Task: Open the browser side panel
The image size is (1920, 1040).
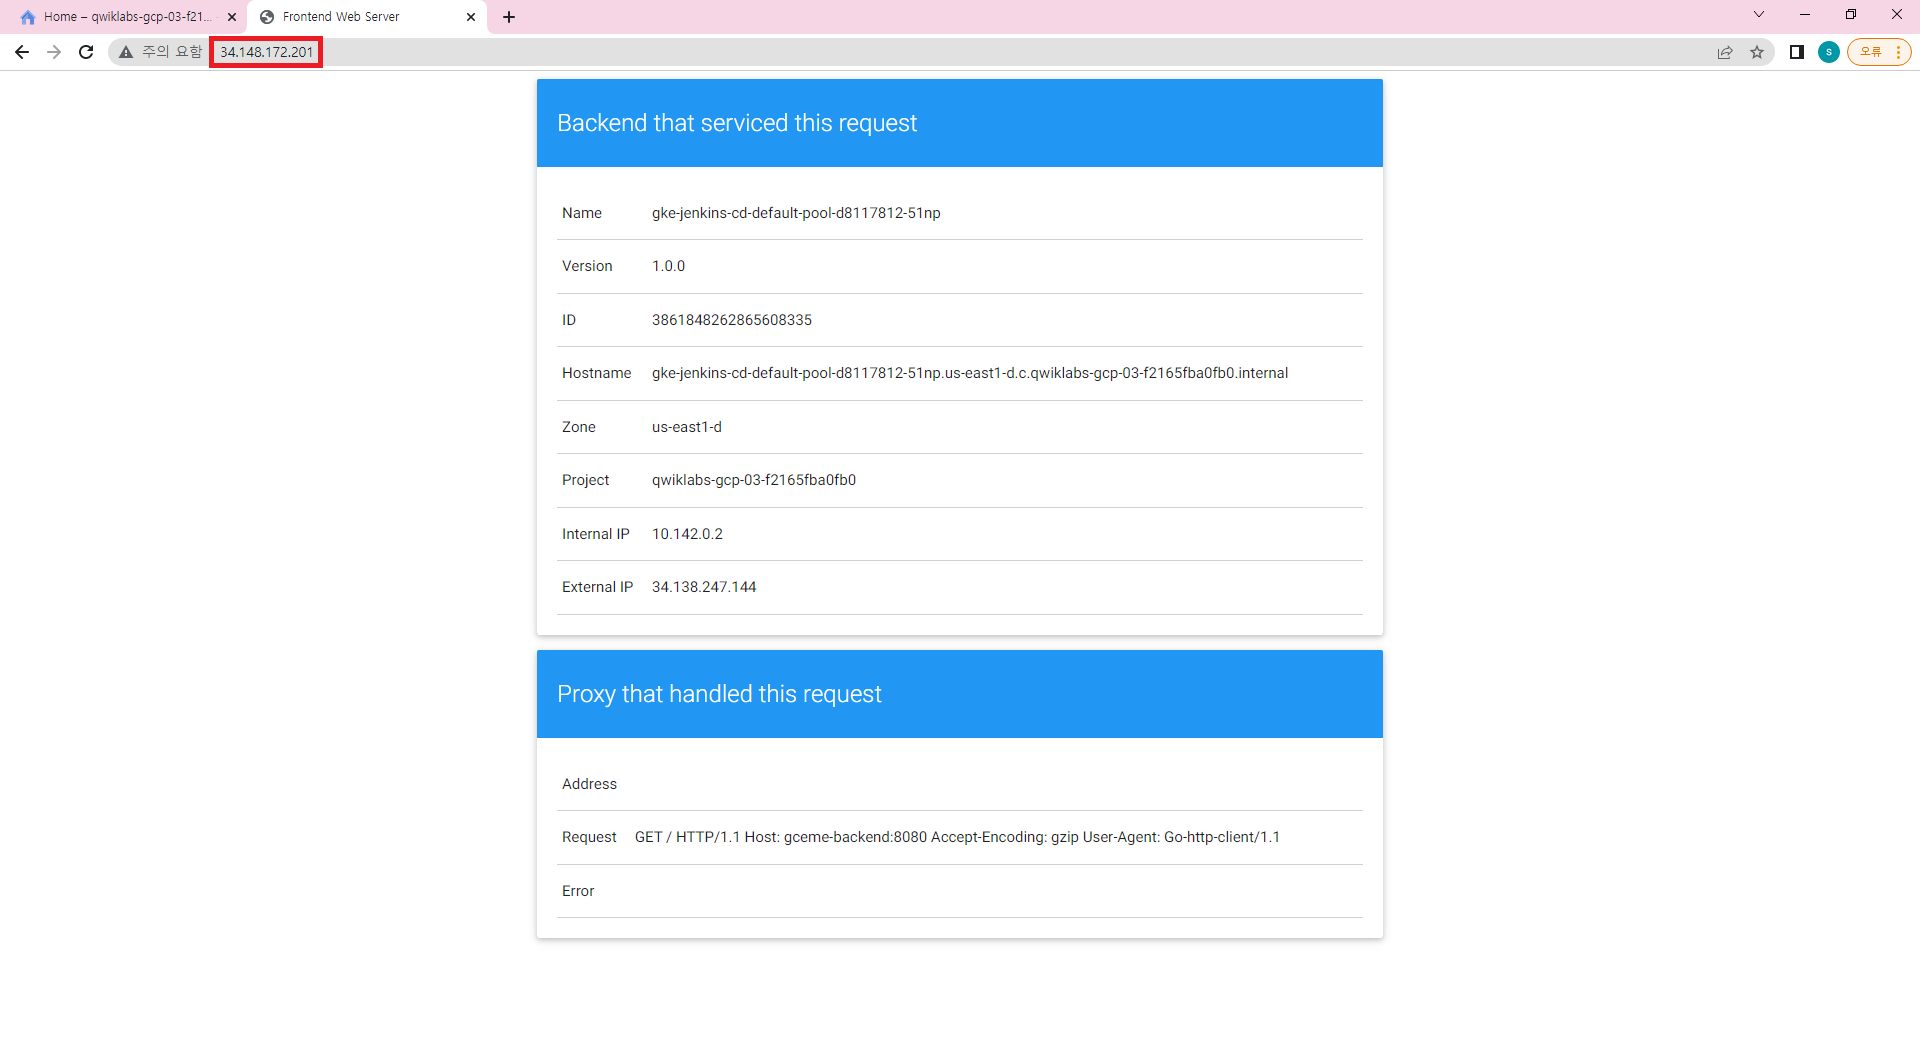Action: point(1797,52)
